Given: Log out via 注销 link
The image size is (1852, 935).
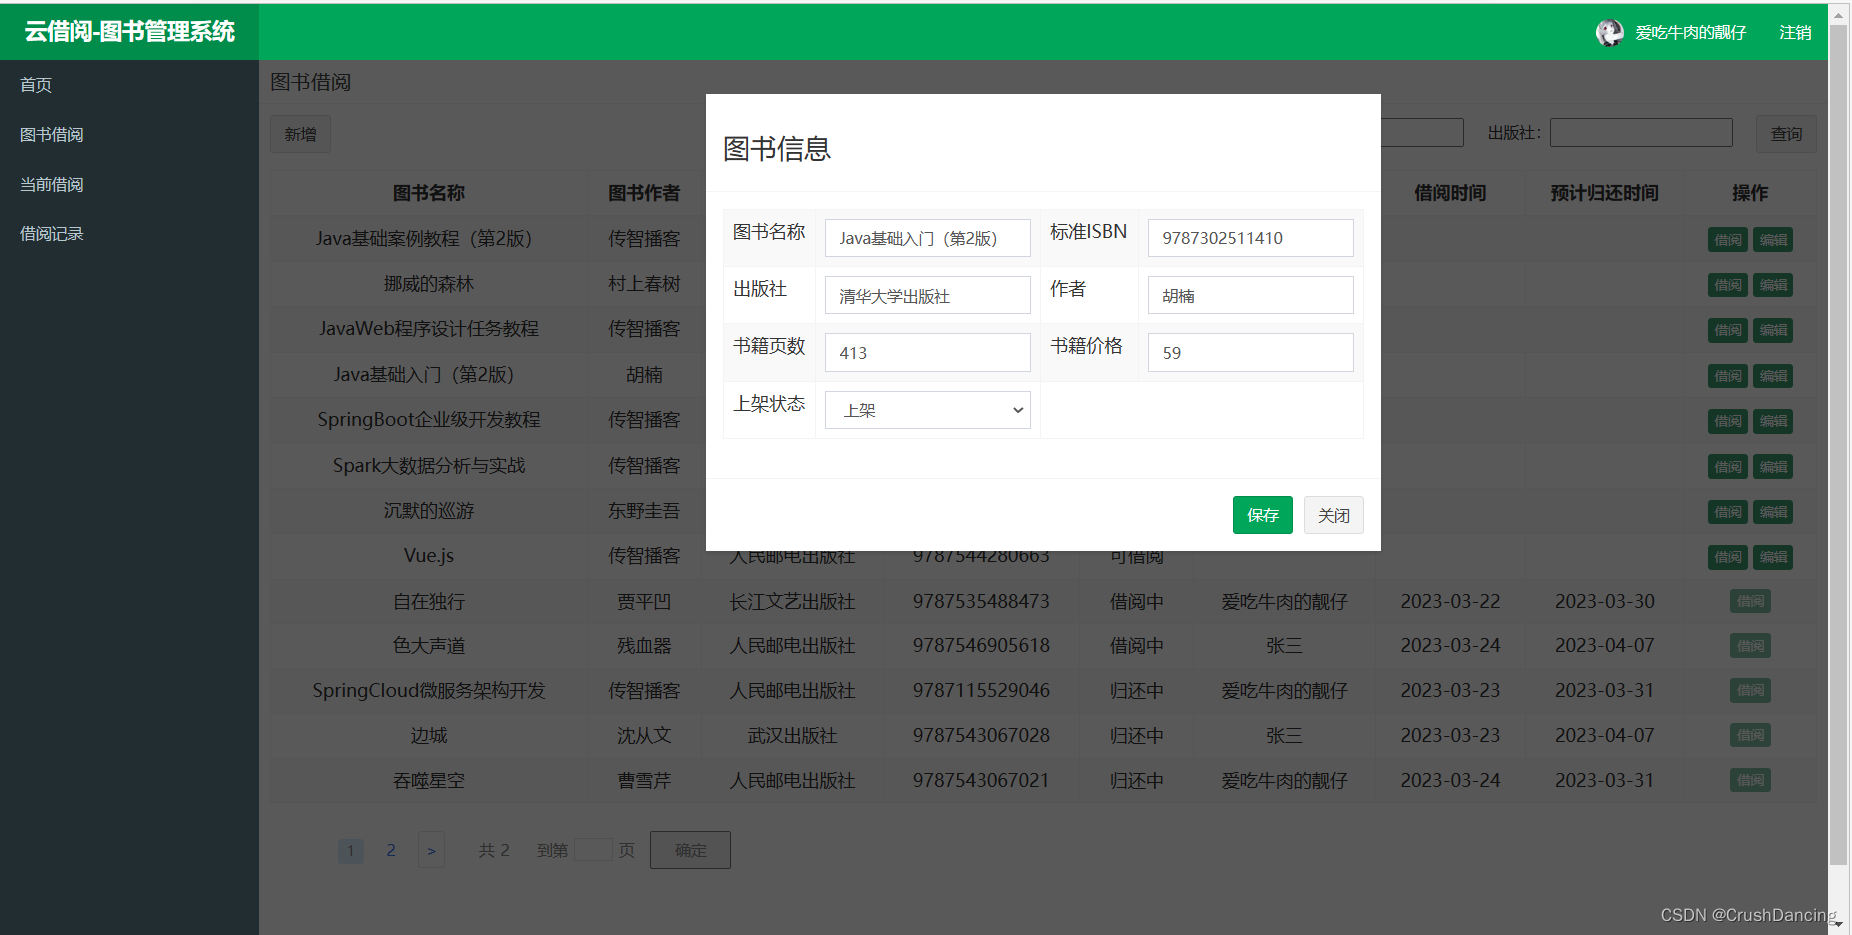Looking at the screenshot, I should [x=1795, y=33].
